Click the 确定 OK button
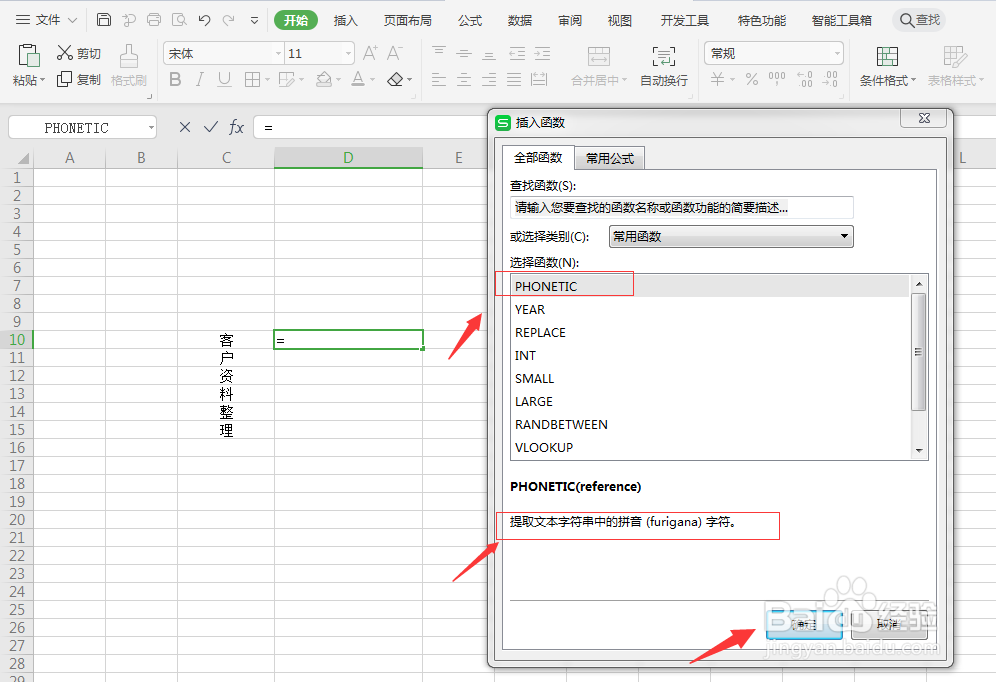This screenshot has height=682, width=996. pos(803,625)
